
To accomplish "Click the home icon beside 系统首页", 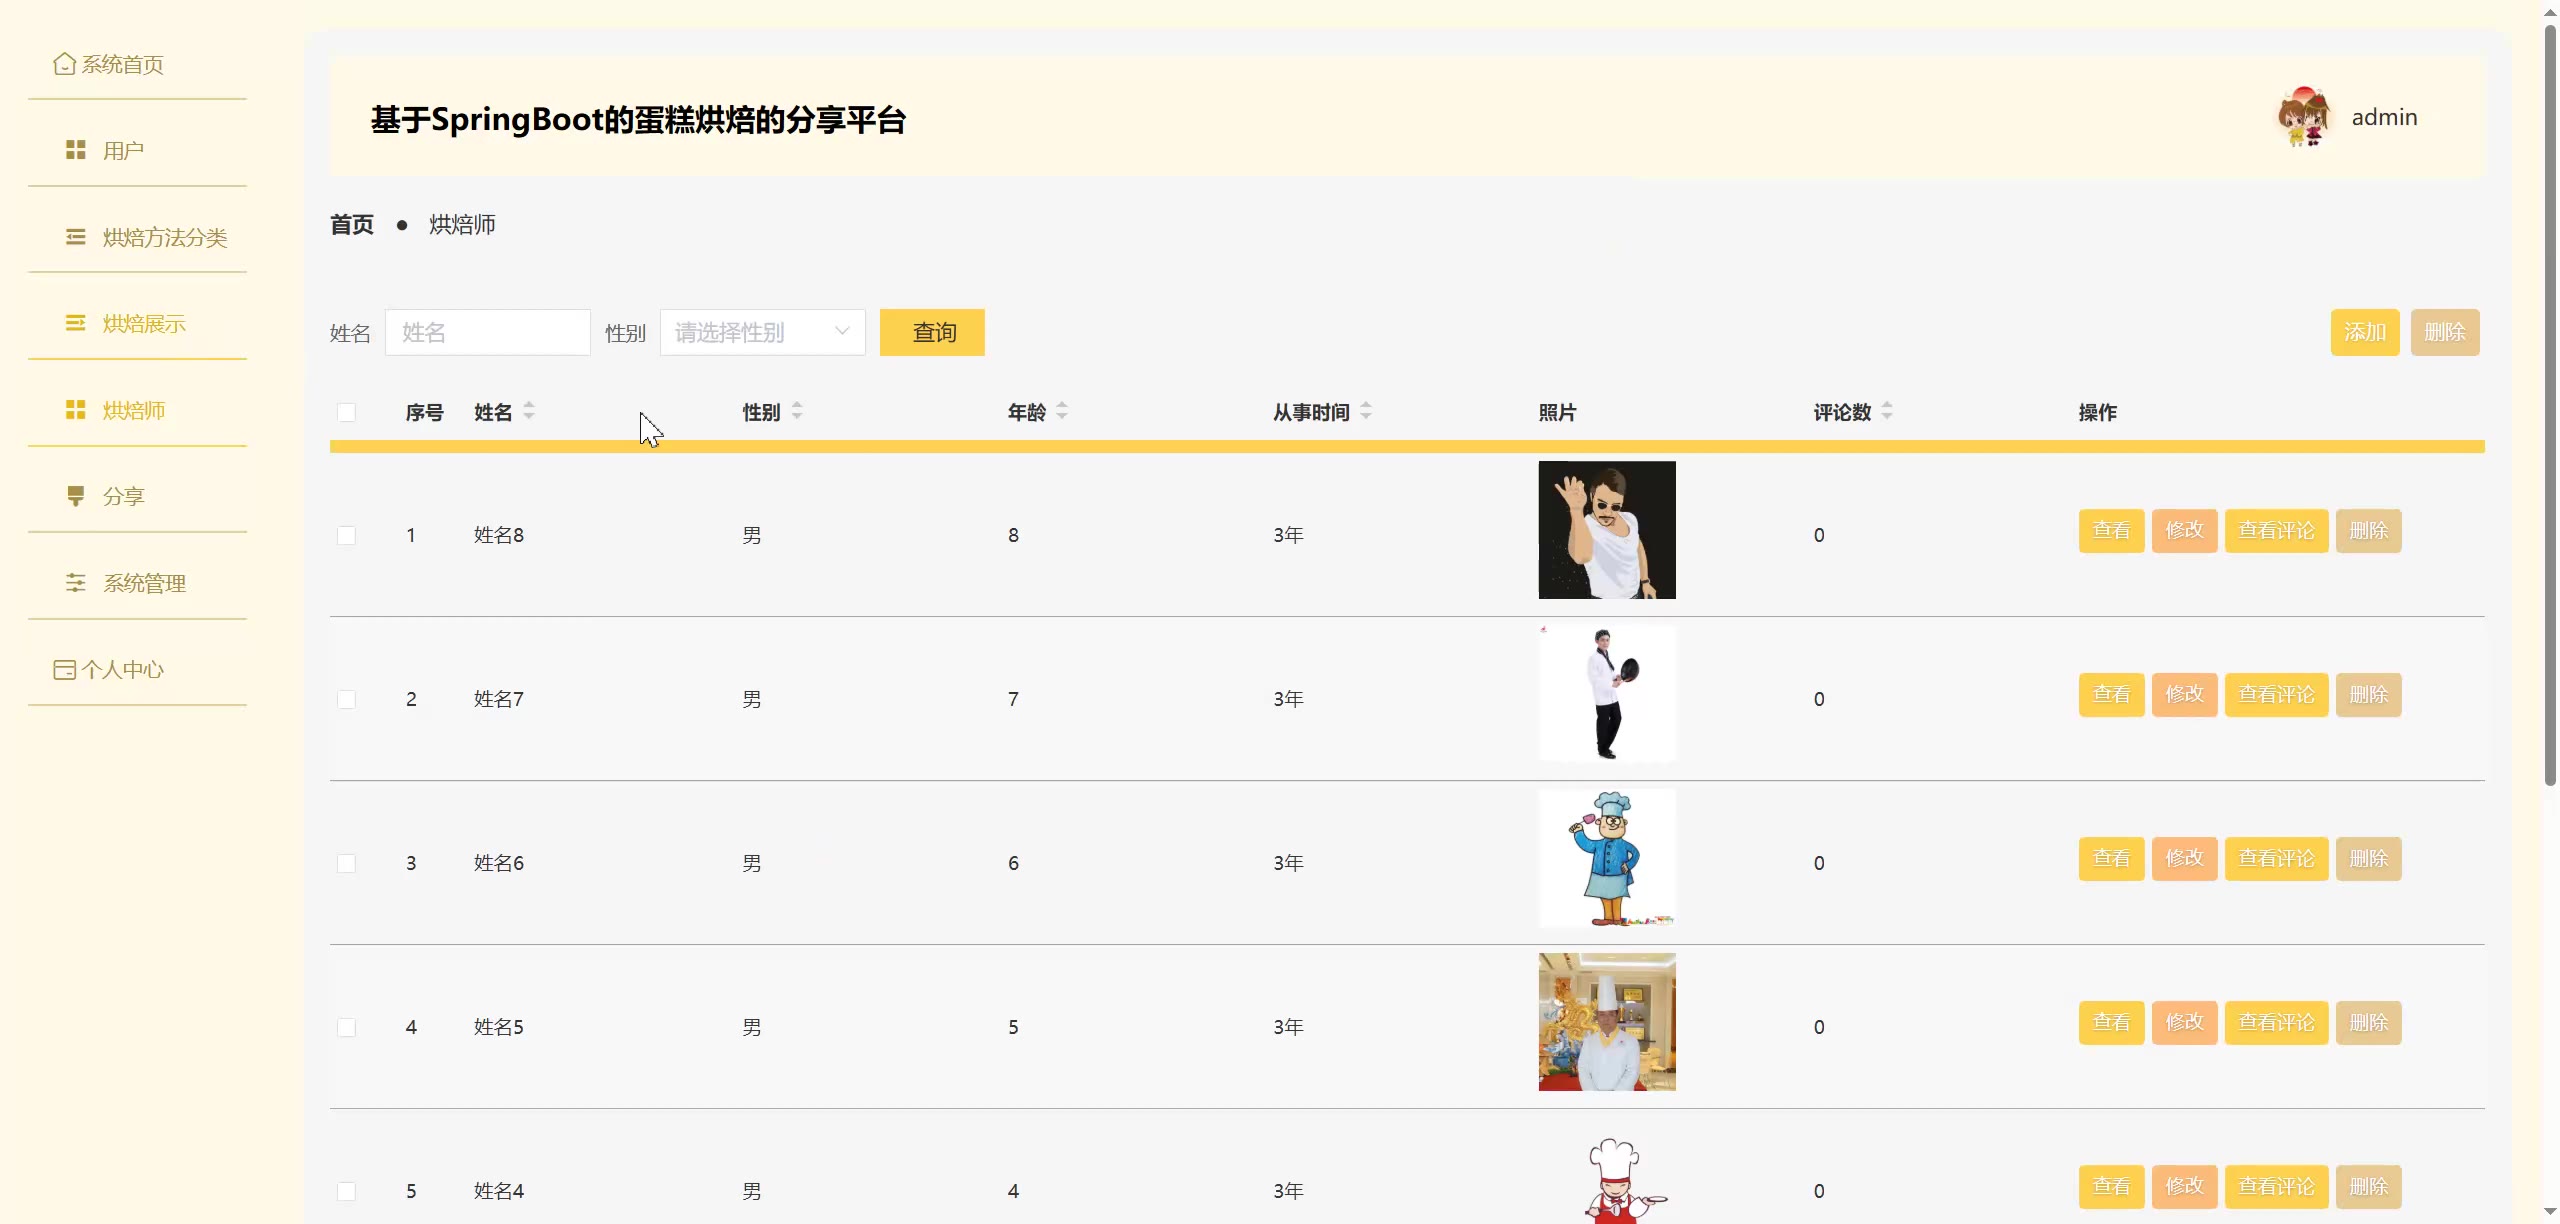I will coord(64,64).
